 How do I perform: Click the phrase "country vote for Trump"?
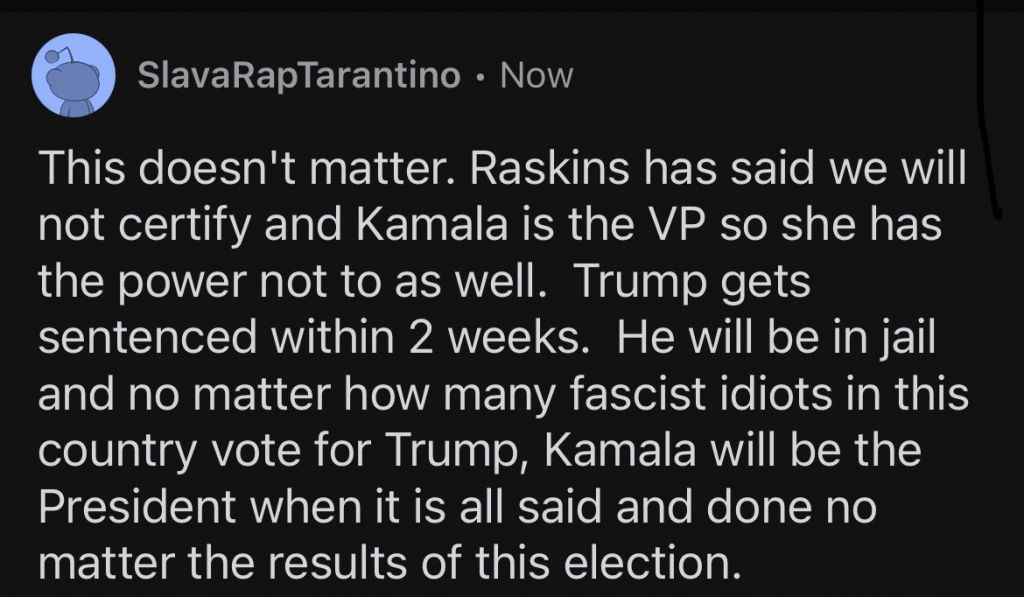(x=270, y=451)
